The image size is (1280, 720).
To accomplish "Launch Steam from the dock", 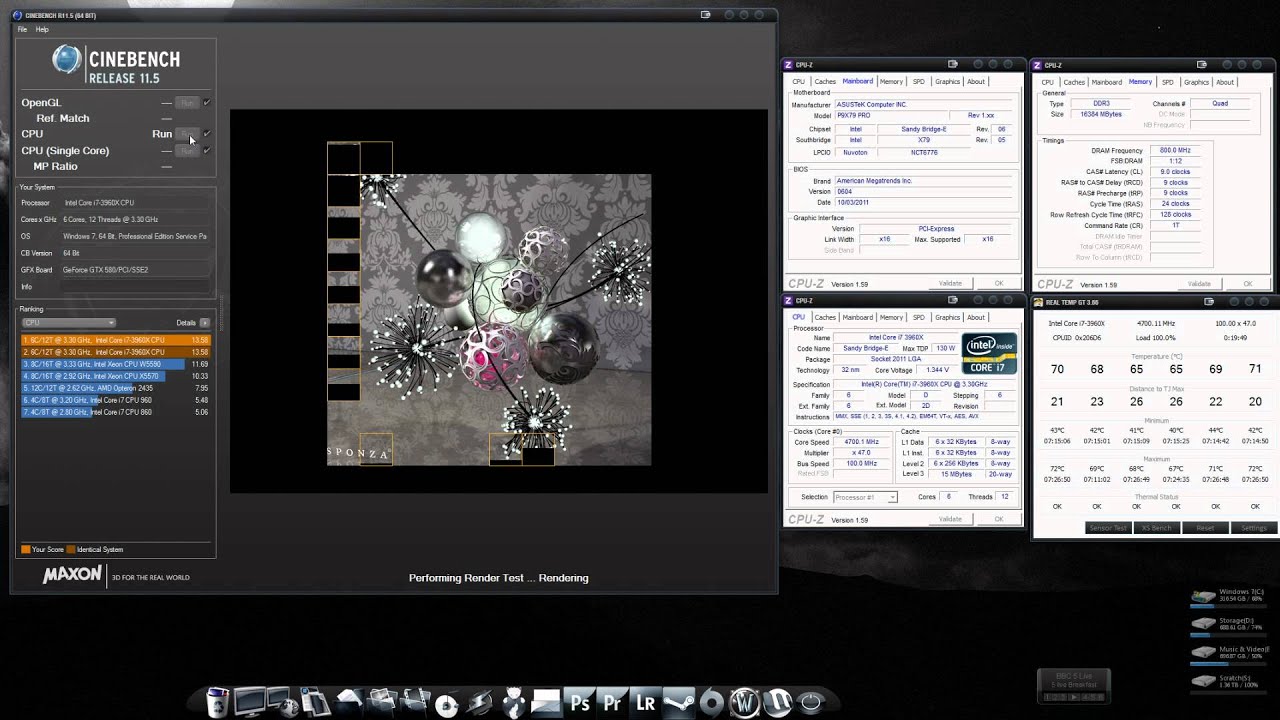I will point(679,702).
